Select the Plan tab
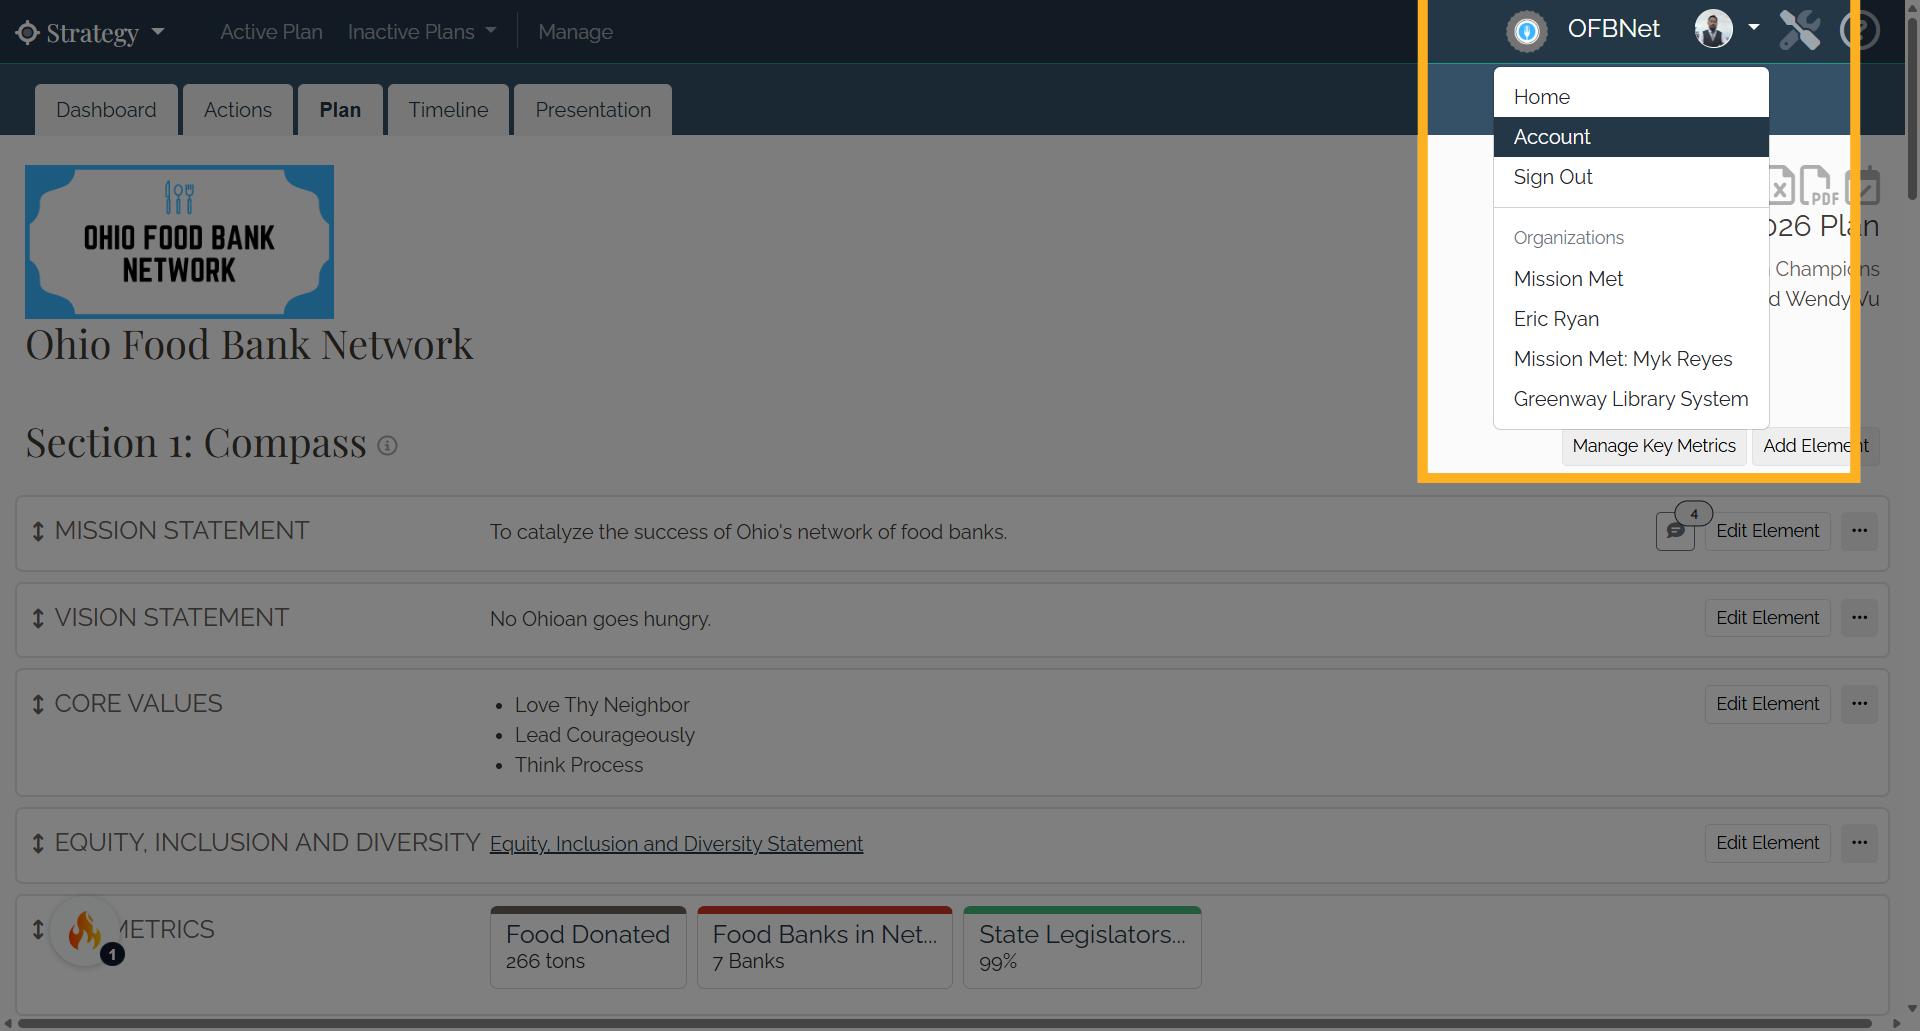 [x=340, y=110]
